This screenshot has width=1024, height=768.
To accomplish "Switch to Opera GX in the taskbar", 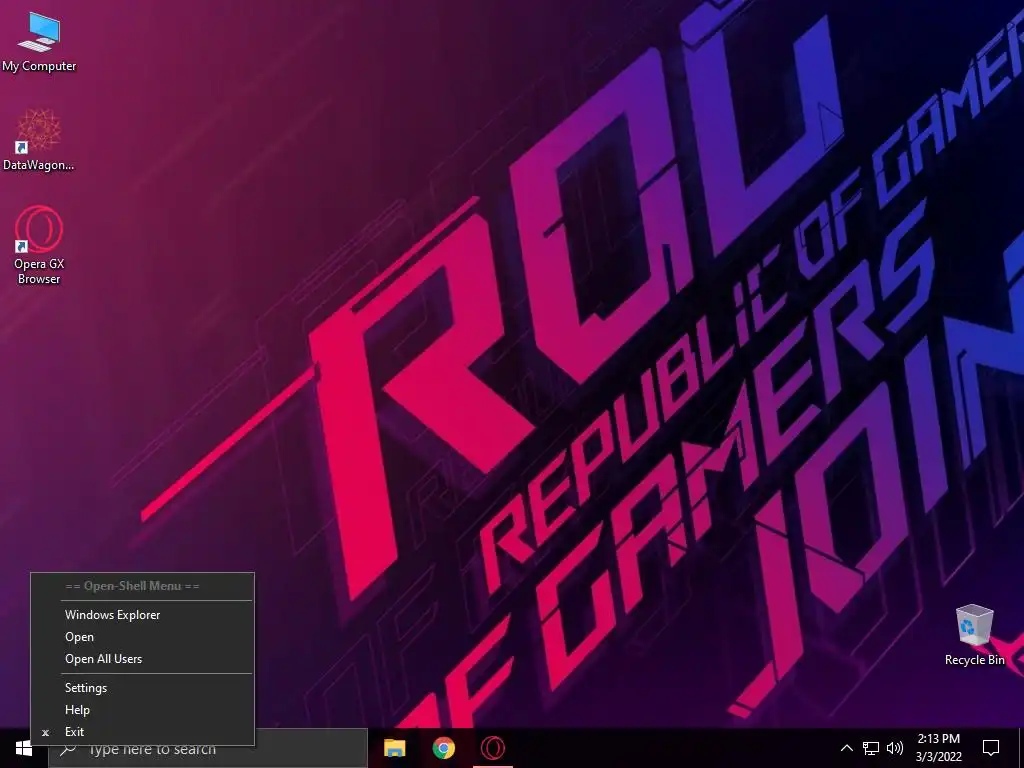I will tap(492, 748).
